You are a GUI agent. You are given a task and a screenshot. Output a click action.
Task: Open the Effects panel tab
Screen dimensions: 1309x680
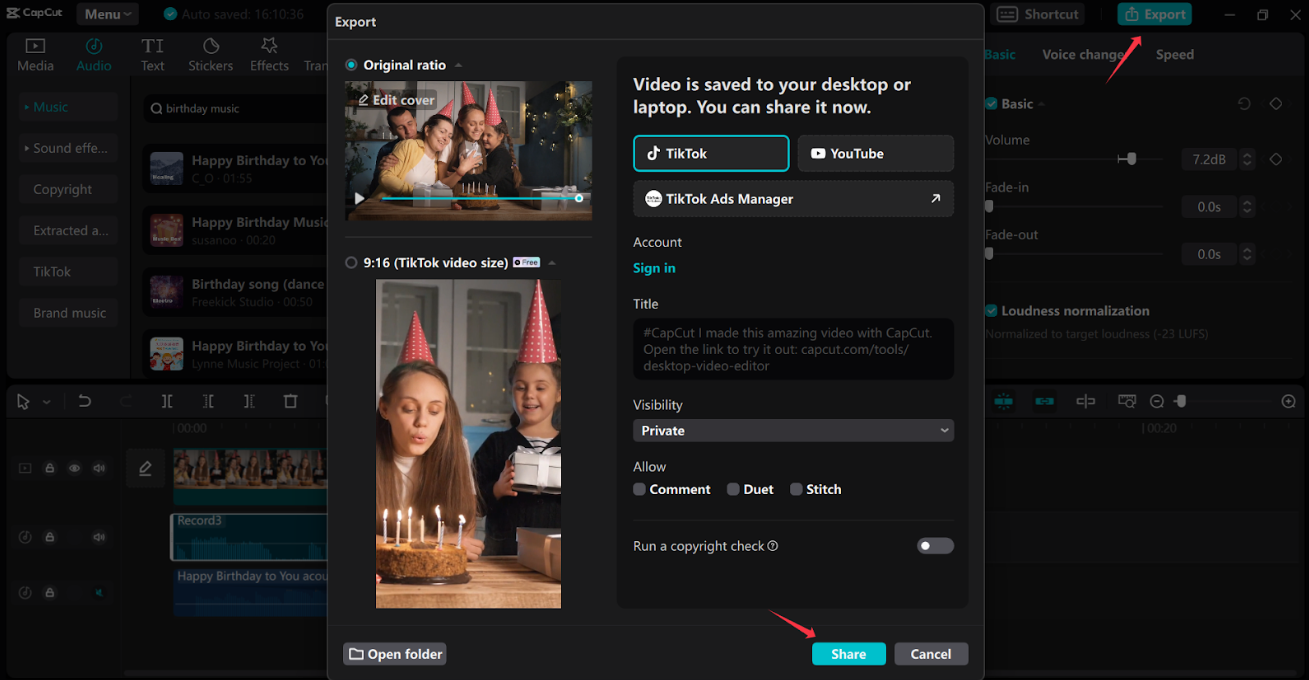pyautogui.click(x=269, y=55)
